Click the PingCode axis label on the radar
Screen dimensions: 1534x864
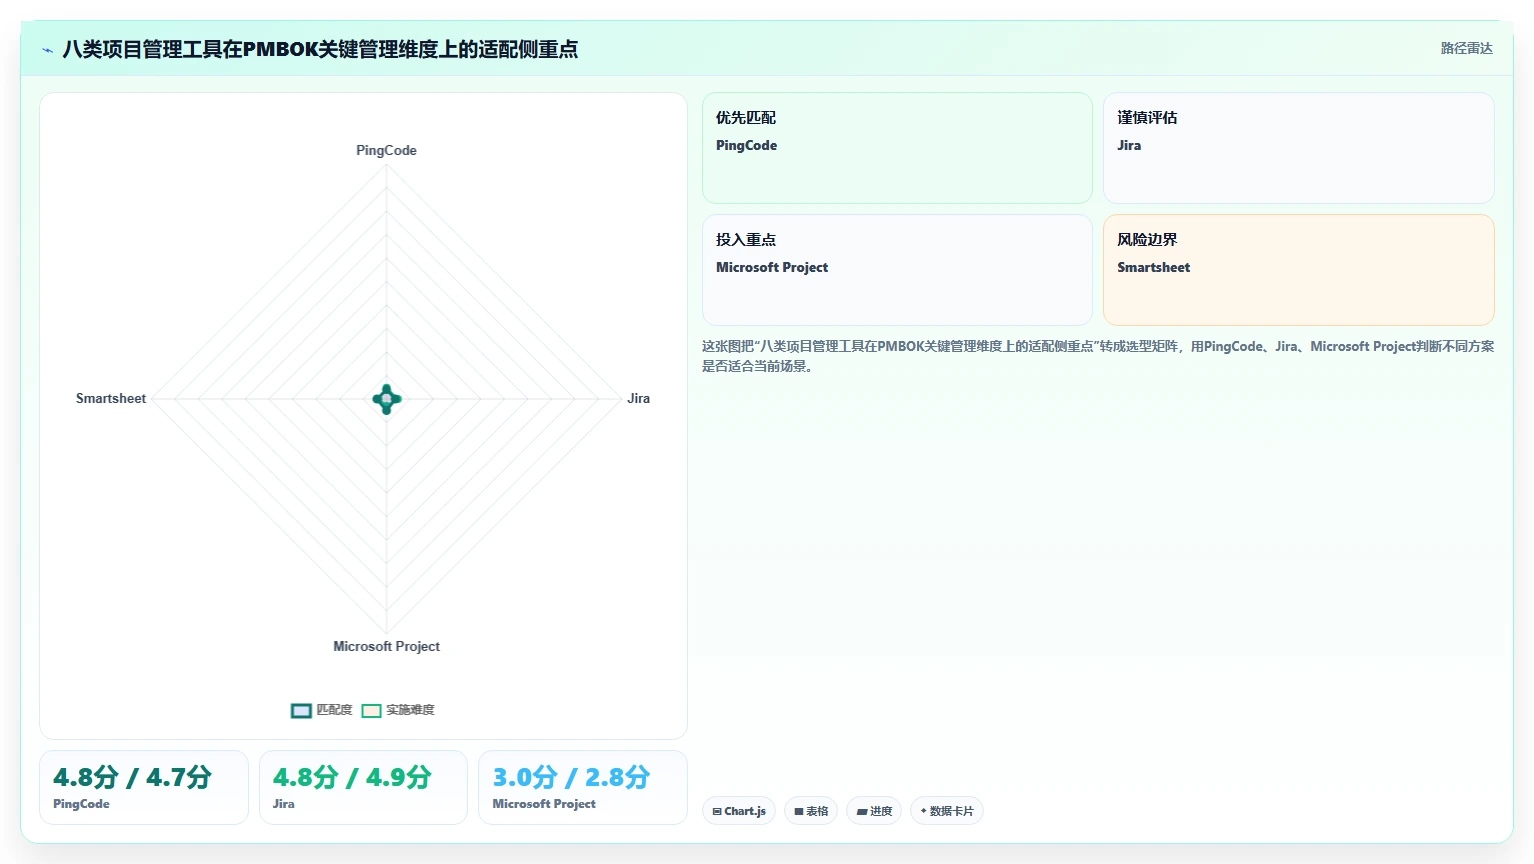386,150
